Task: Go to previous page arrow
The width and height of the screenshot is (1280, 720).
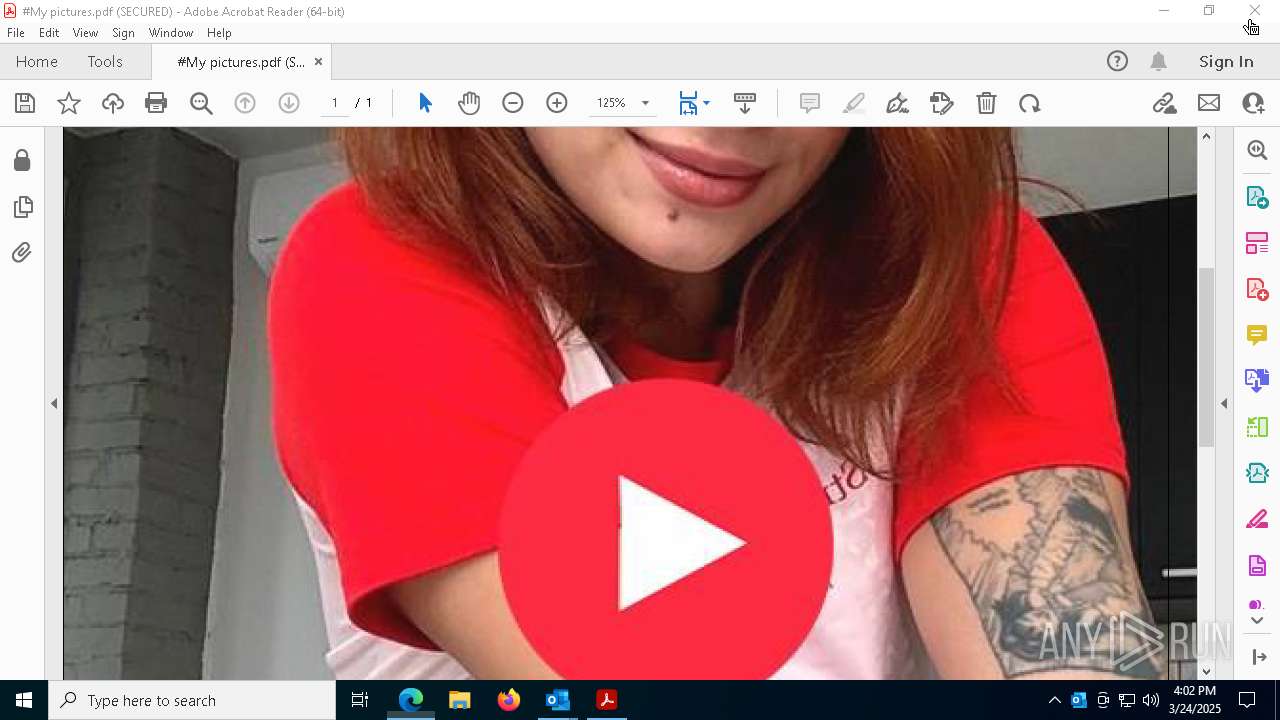Action: coord(245,103)
